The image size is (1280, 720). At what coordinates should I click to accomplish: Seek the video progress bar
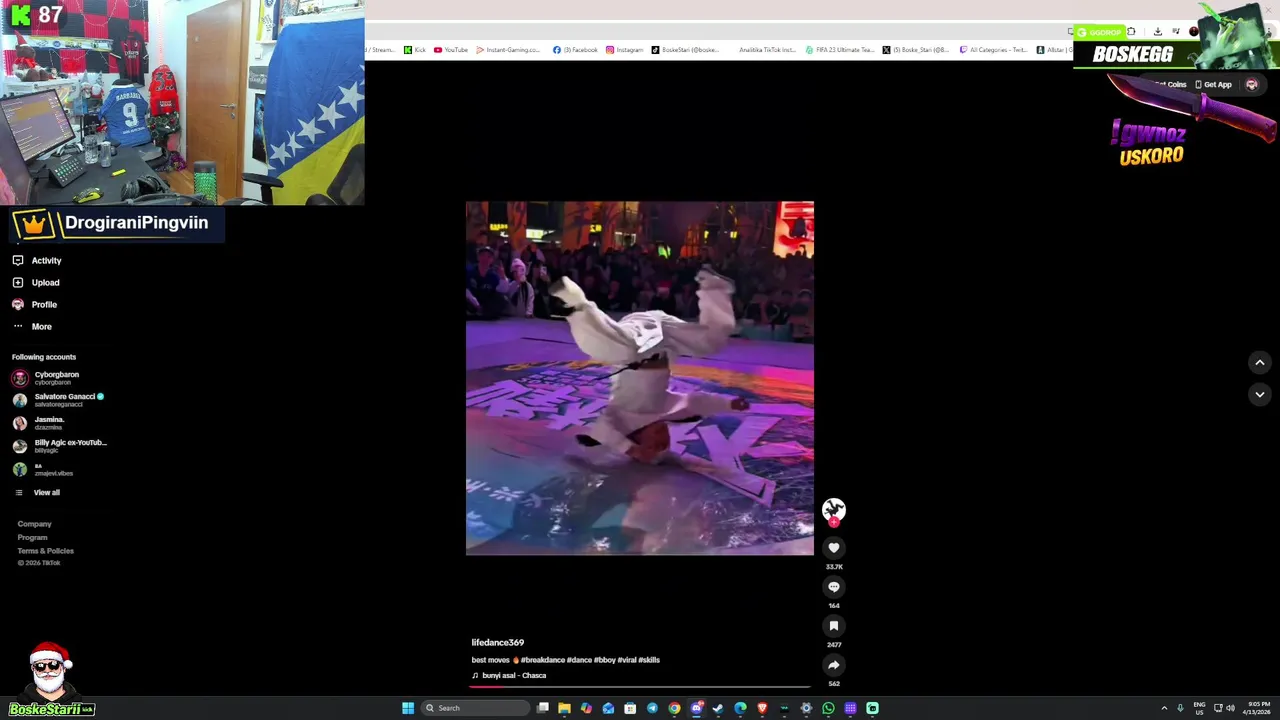click(640, 687)
